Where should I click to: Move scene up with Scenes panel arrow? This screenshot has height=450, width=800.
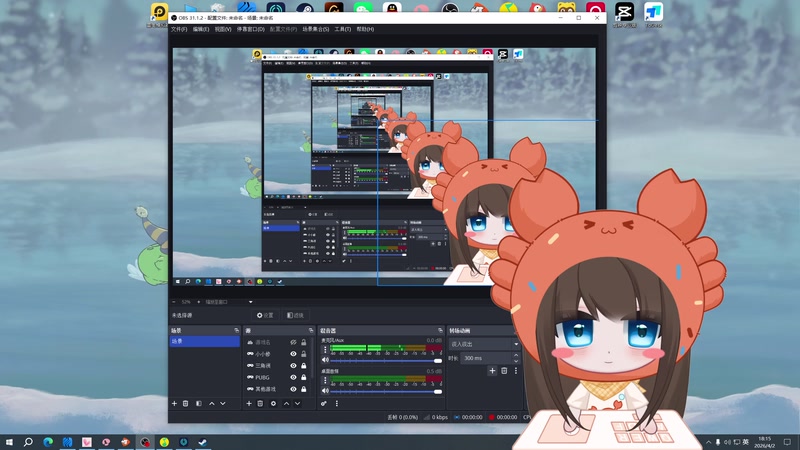coord(212,404)
